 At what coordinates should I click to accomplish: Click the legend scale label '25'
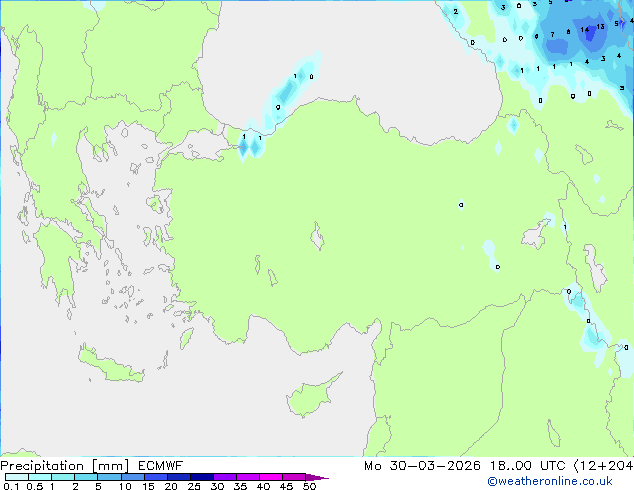tap(194, 486)
